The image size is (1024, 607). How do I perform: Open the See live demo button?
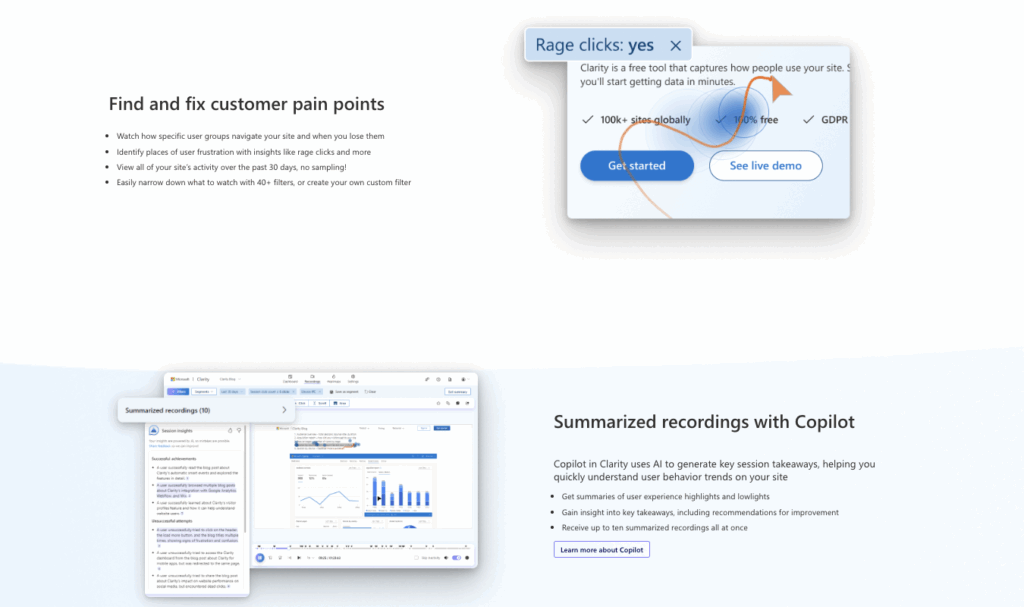point(765,165)
